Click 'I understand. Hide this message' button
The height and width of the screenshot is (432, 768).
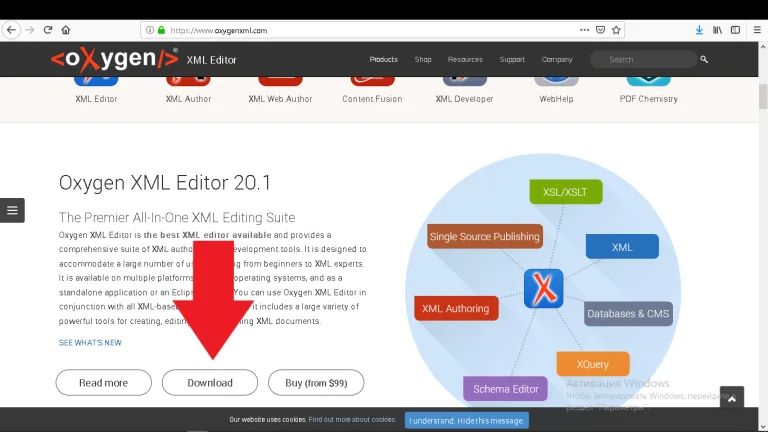(466, 421)
